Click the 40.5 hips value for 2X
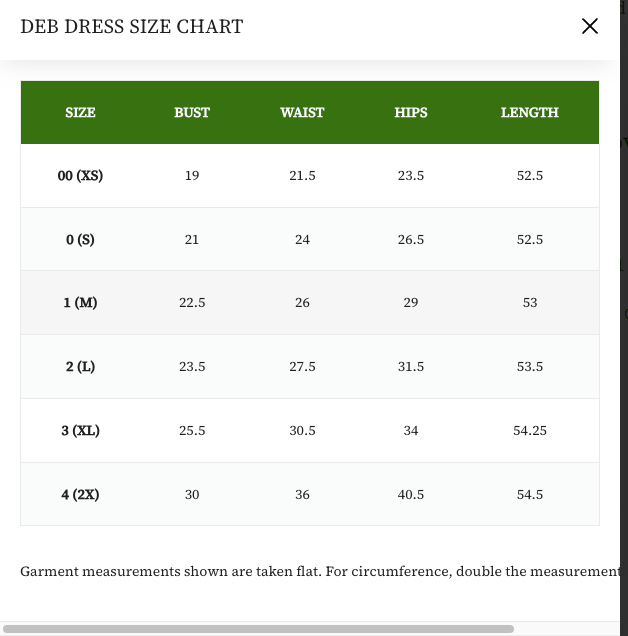This screenshot has height=636, width=628. (411, 494)
